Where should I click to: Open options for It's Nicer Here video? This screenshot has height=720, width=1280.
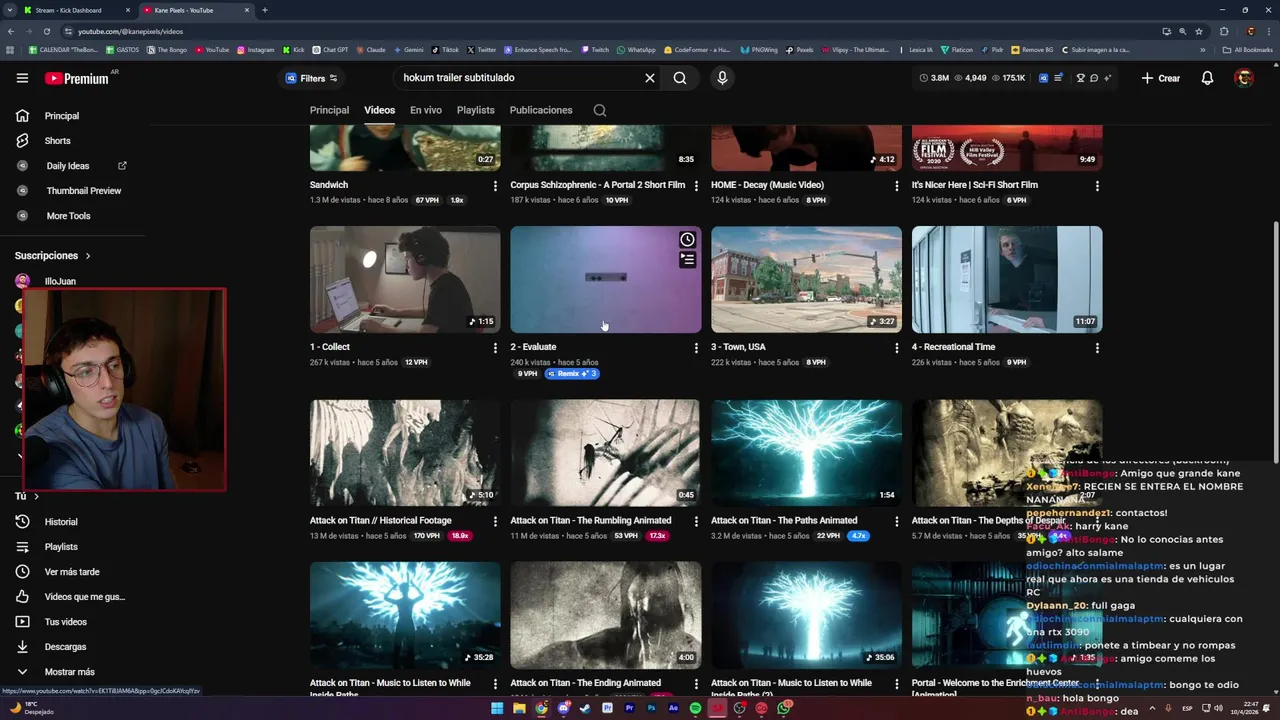point(1097,186)
